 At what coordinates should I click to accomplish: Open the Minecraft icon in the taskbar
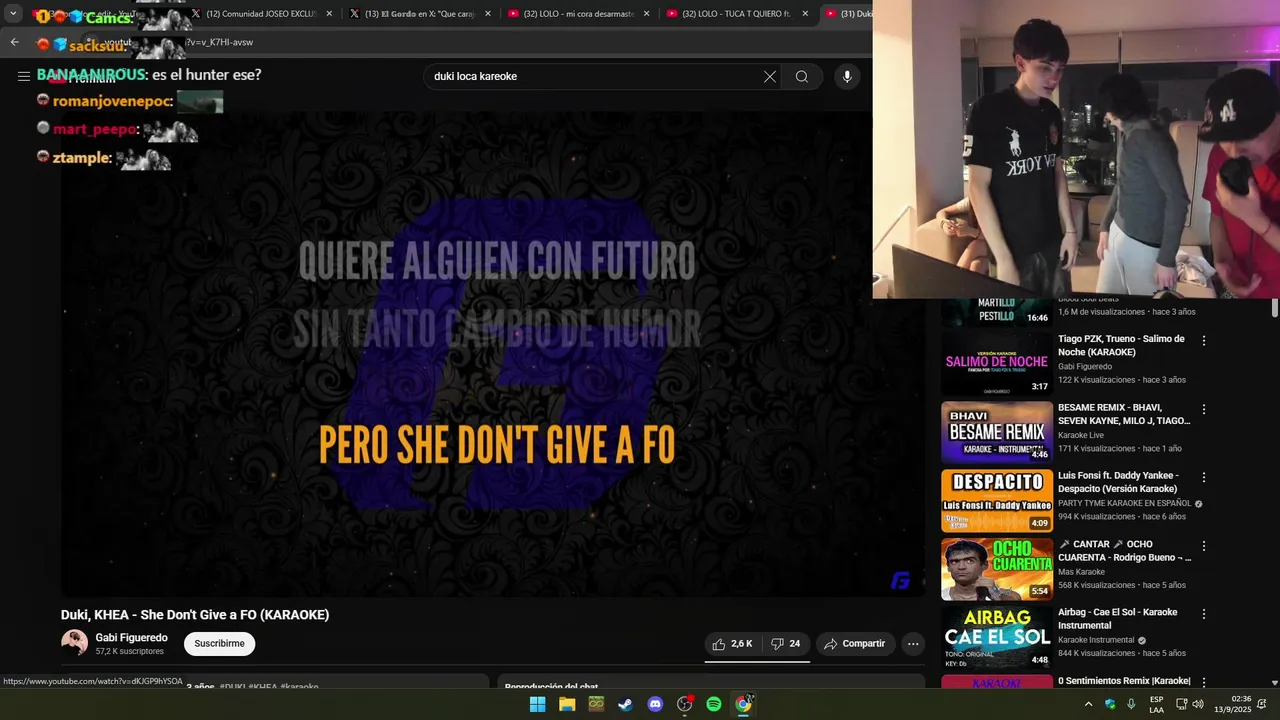tap(596, 704)
